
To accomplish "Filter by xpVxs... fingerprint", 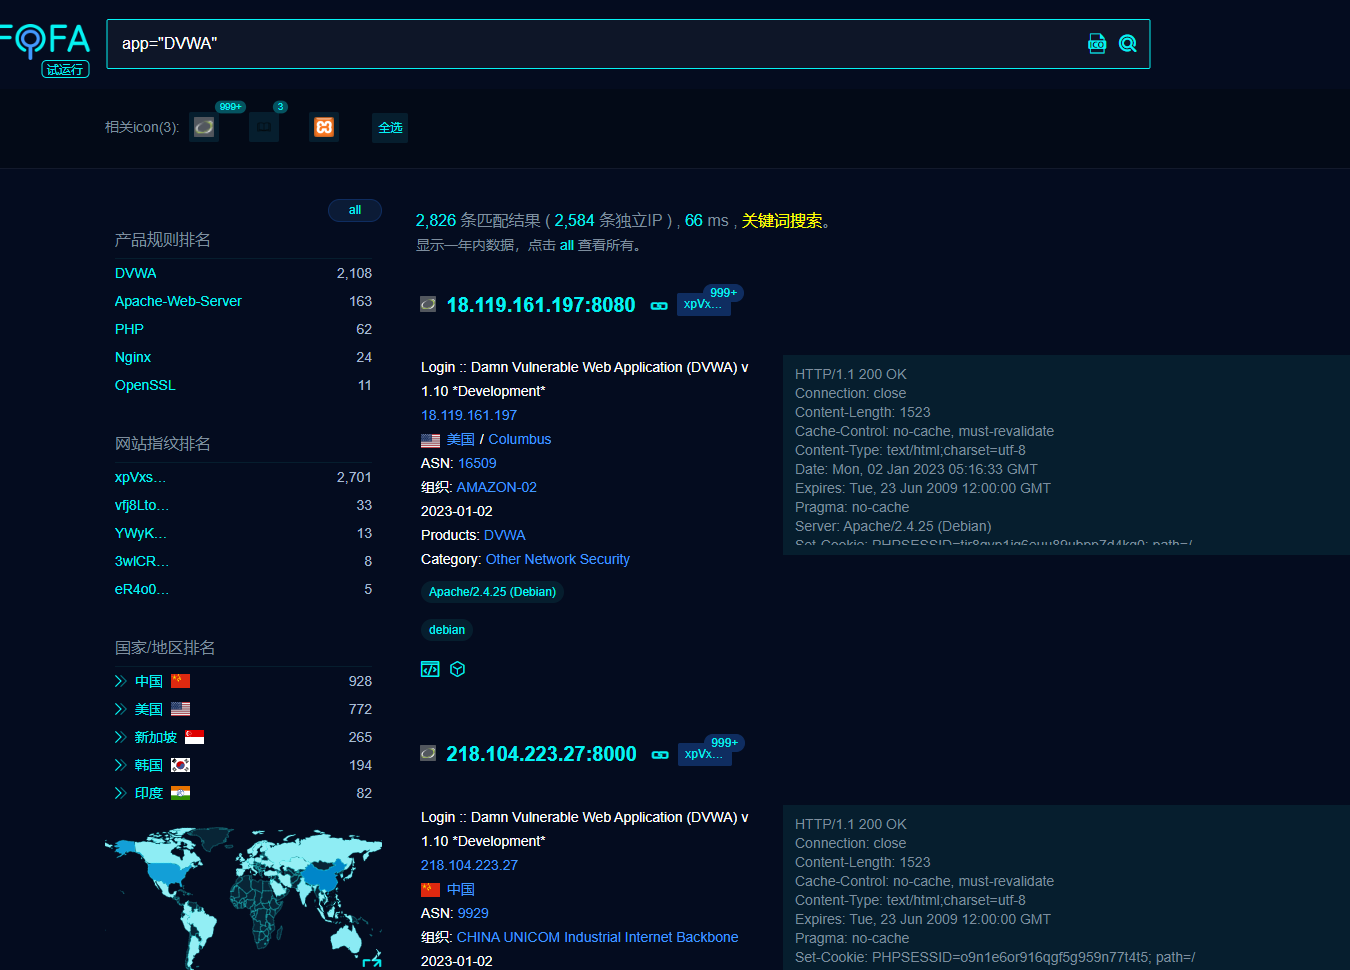I will tap(140, 477).
